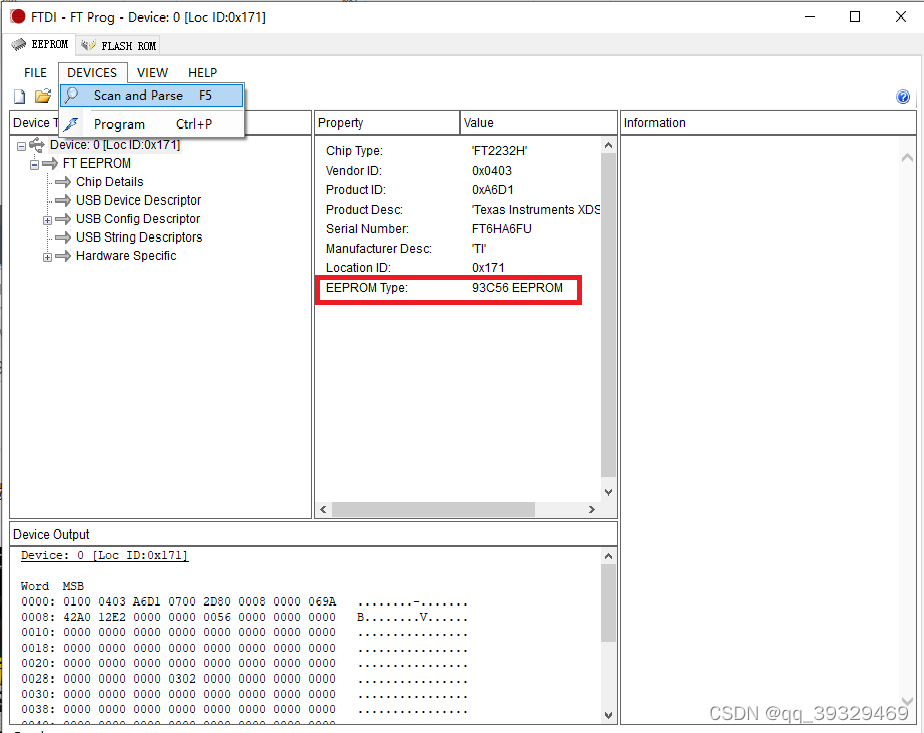924x733 pixels.
Task: Choose Program from the DEVICES menu
Action: click(x=151, y=124)
